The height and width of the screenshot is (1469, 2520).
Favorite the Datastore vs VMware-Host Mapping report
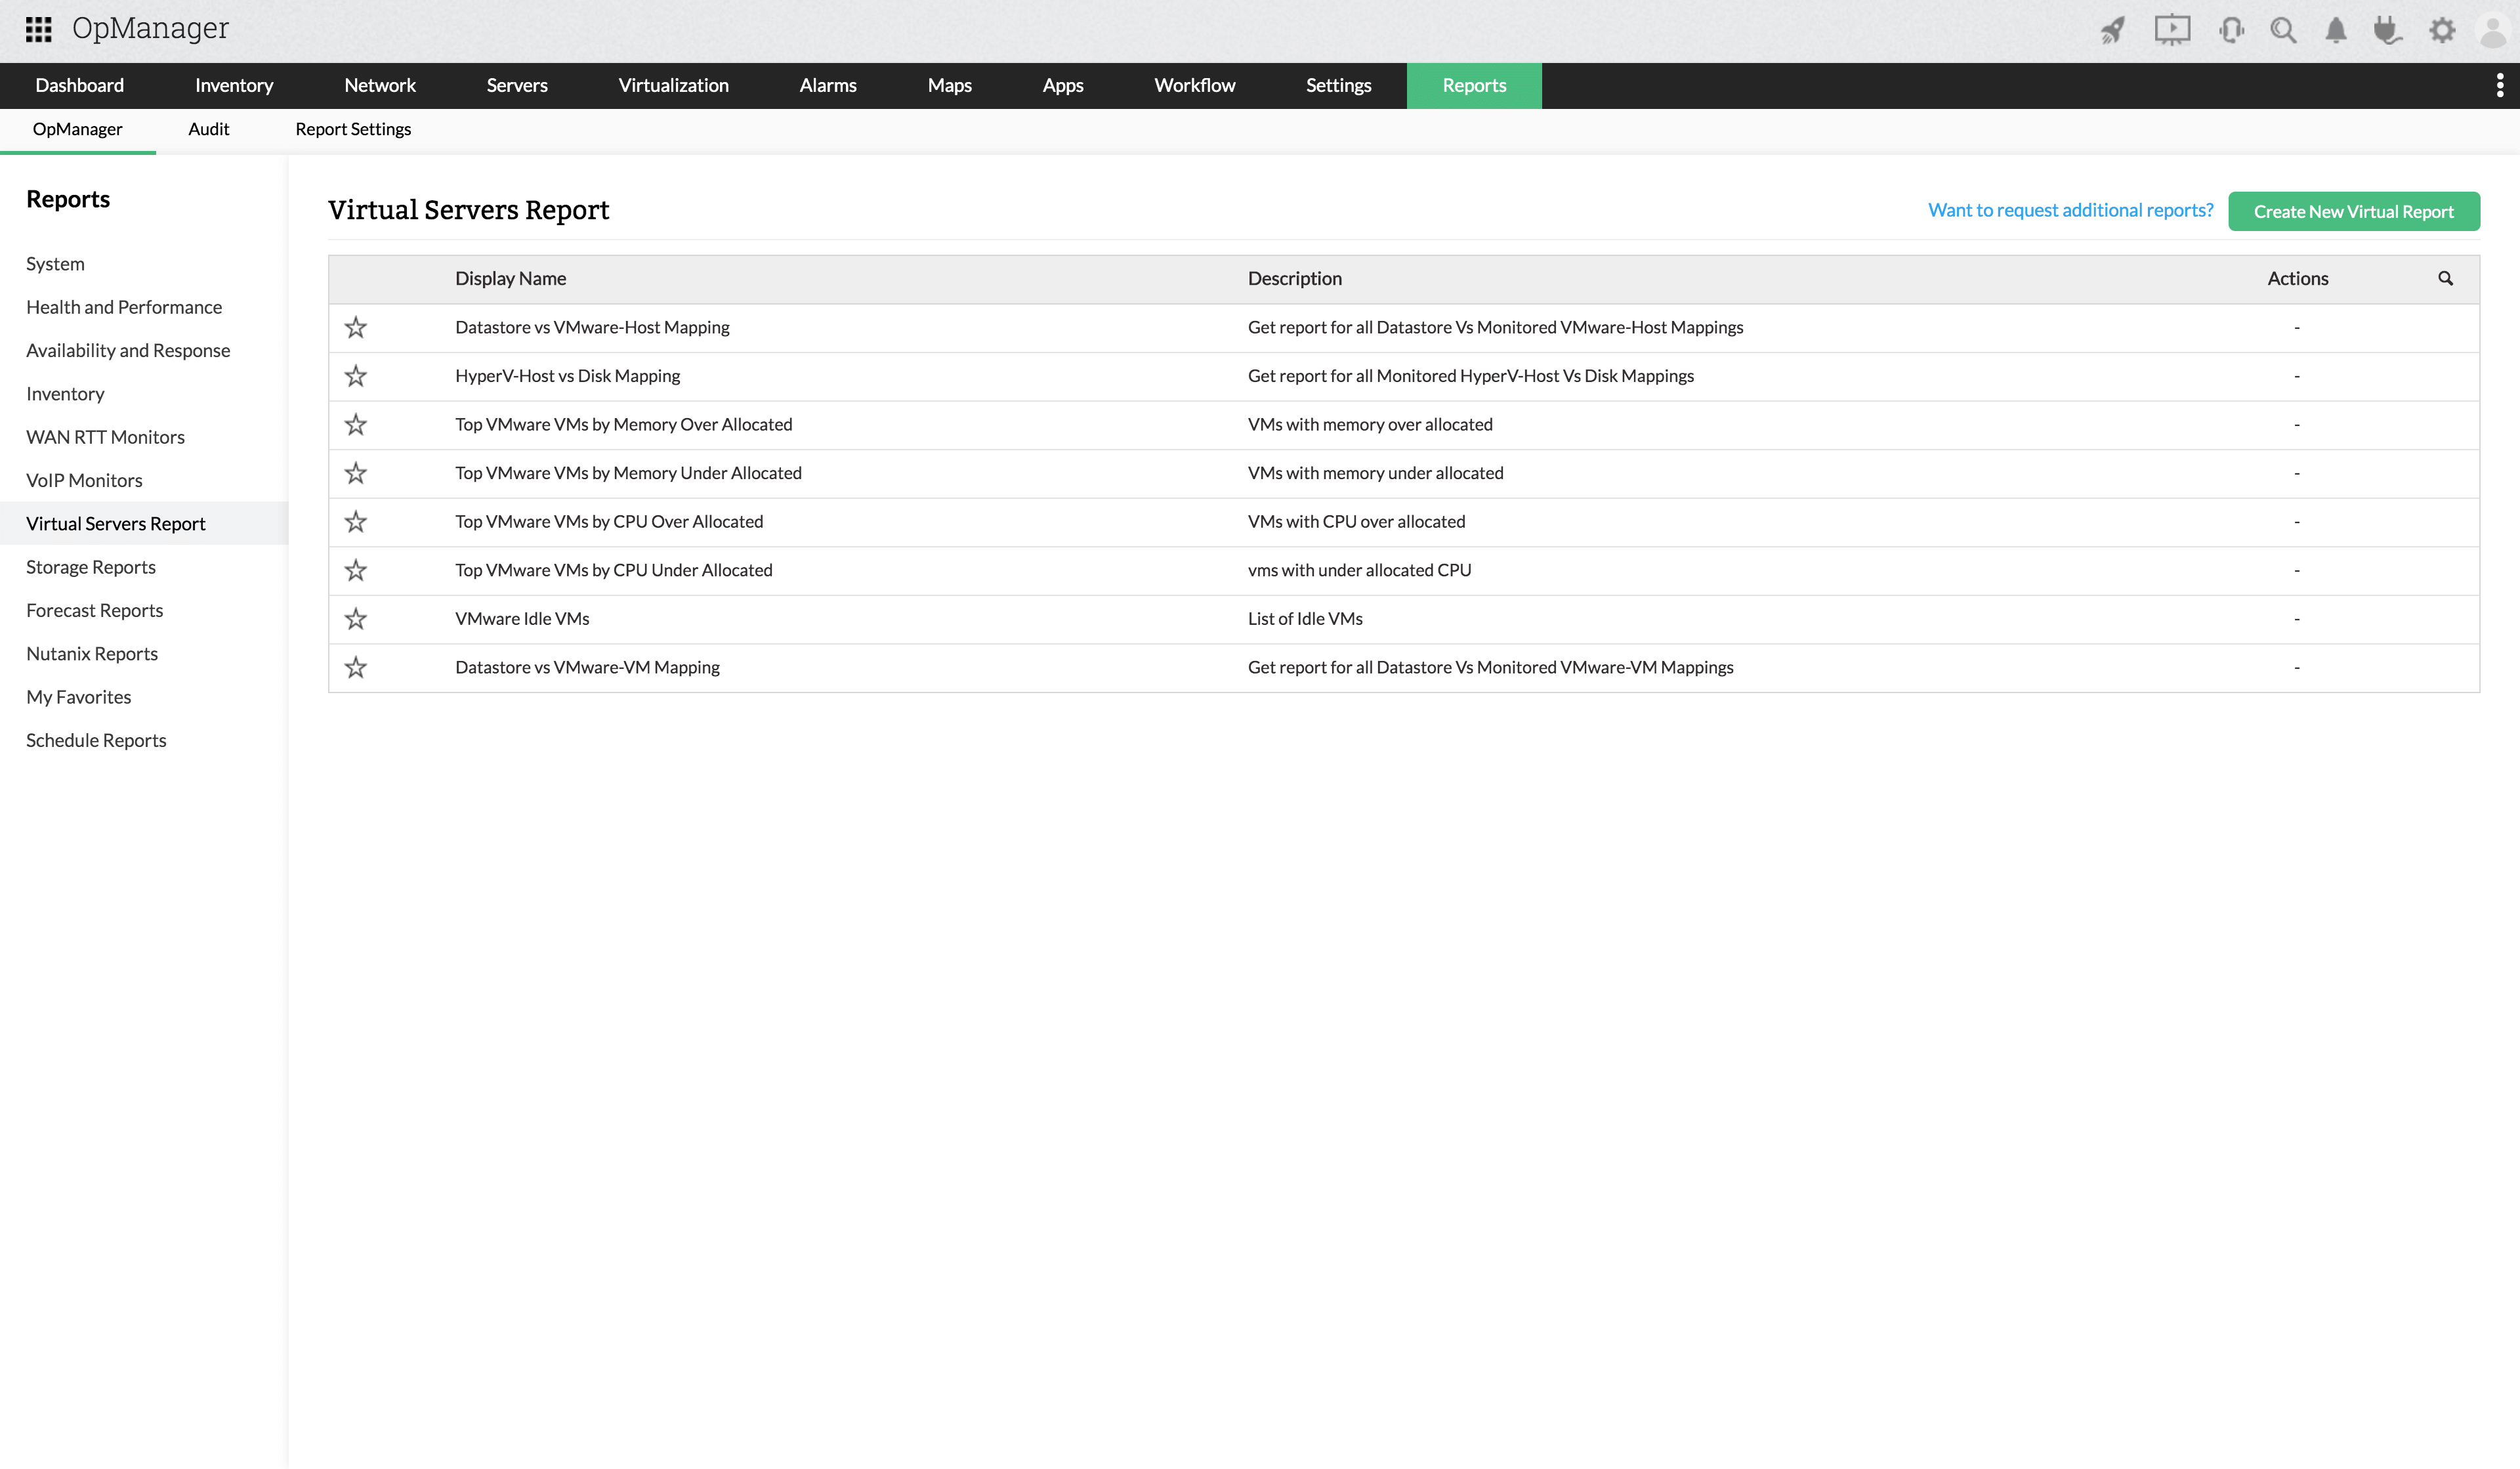click(356, 328)
